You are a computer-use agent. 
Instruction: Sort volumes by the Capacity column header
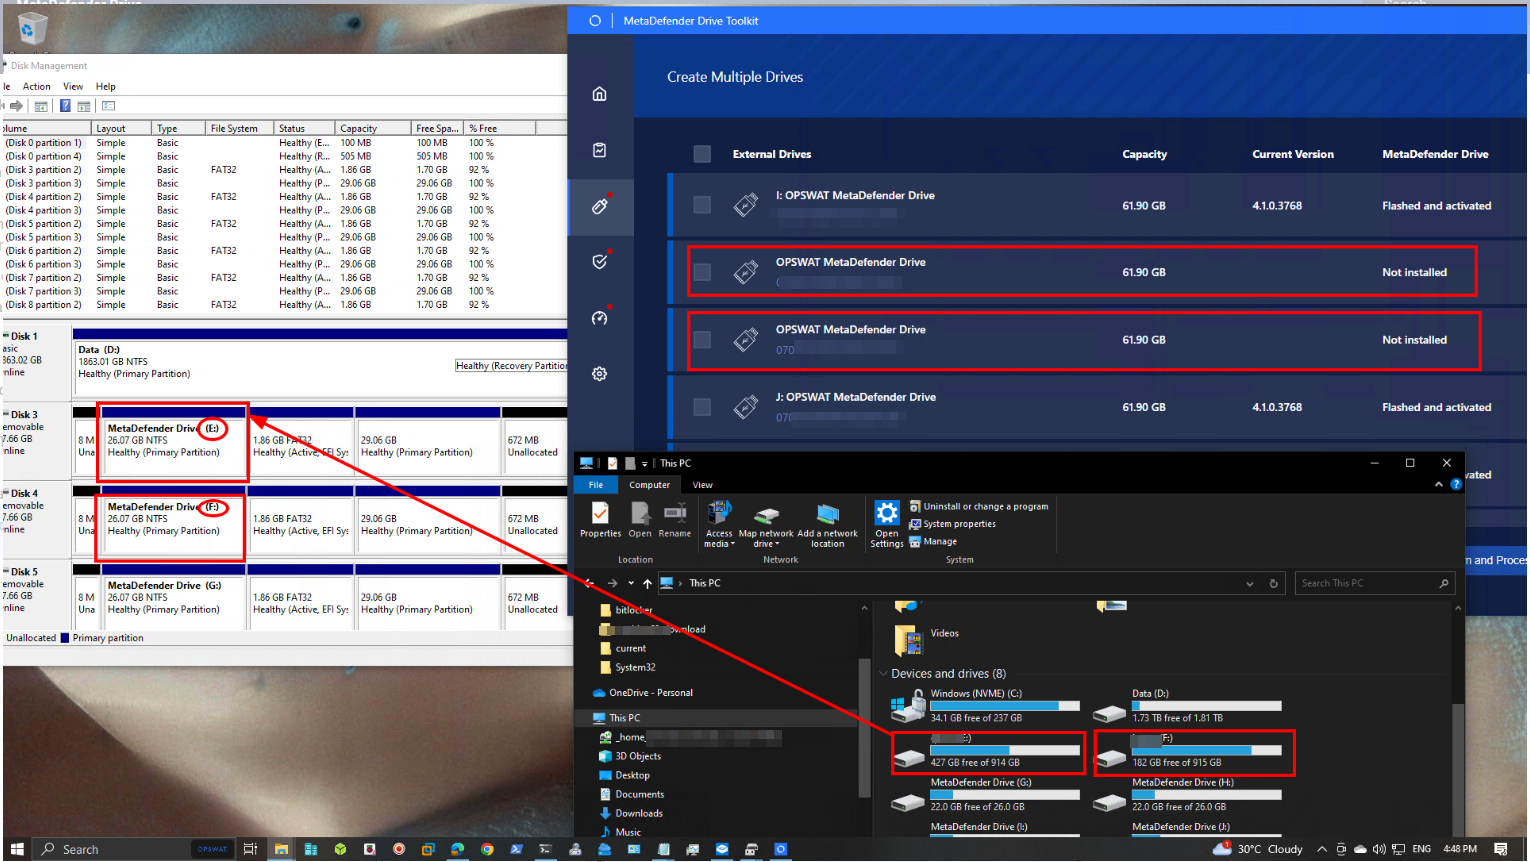point(373,128)
